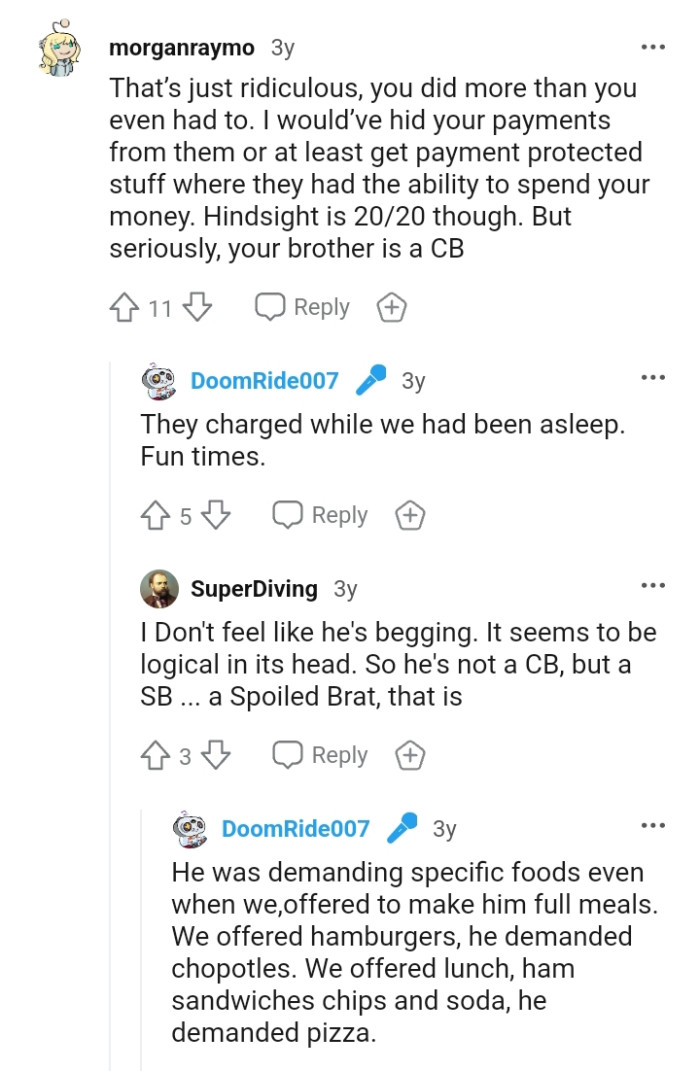Give an award to DoomRide007's first reply
Screen dimensions: 700x1071
coord(409,515)
